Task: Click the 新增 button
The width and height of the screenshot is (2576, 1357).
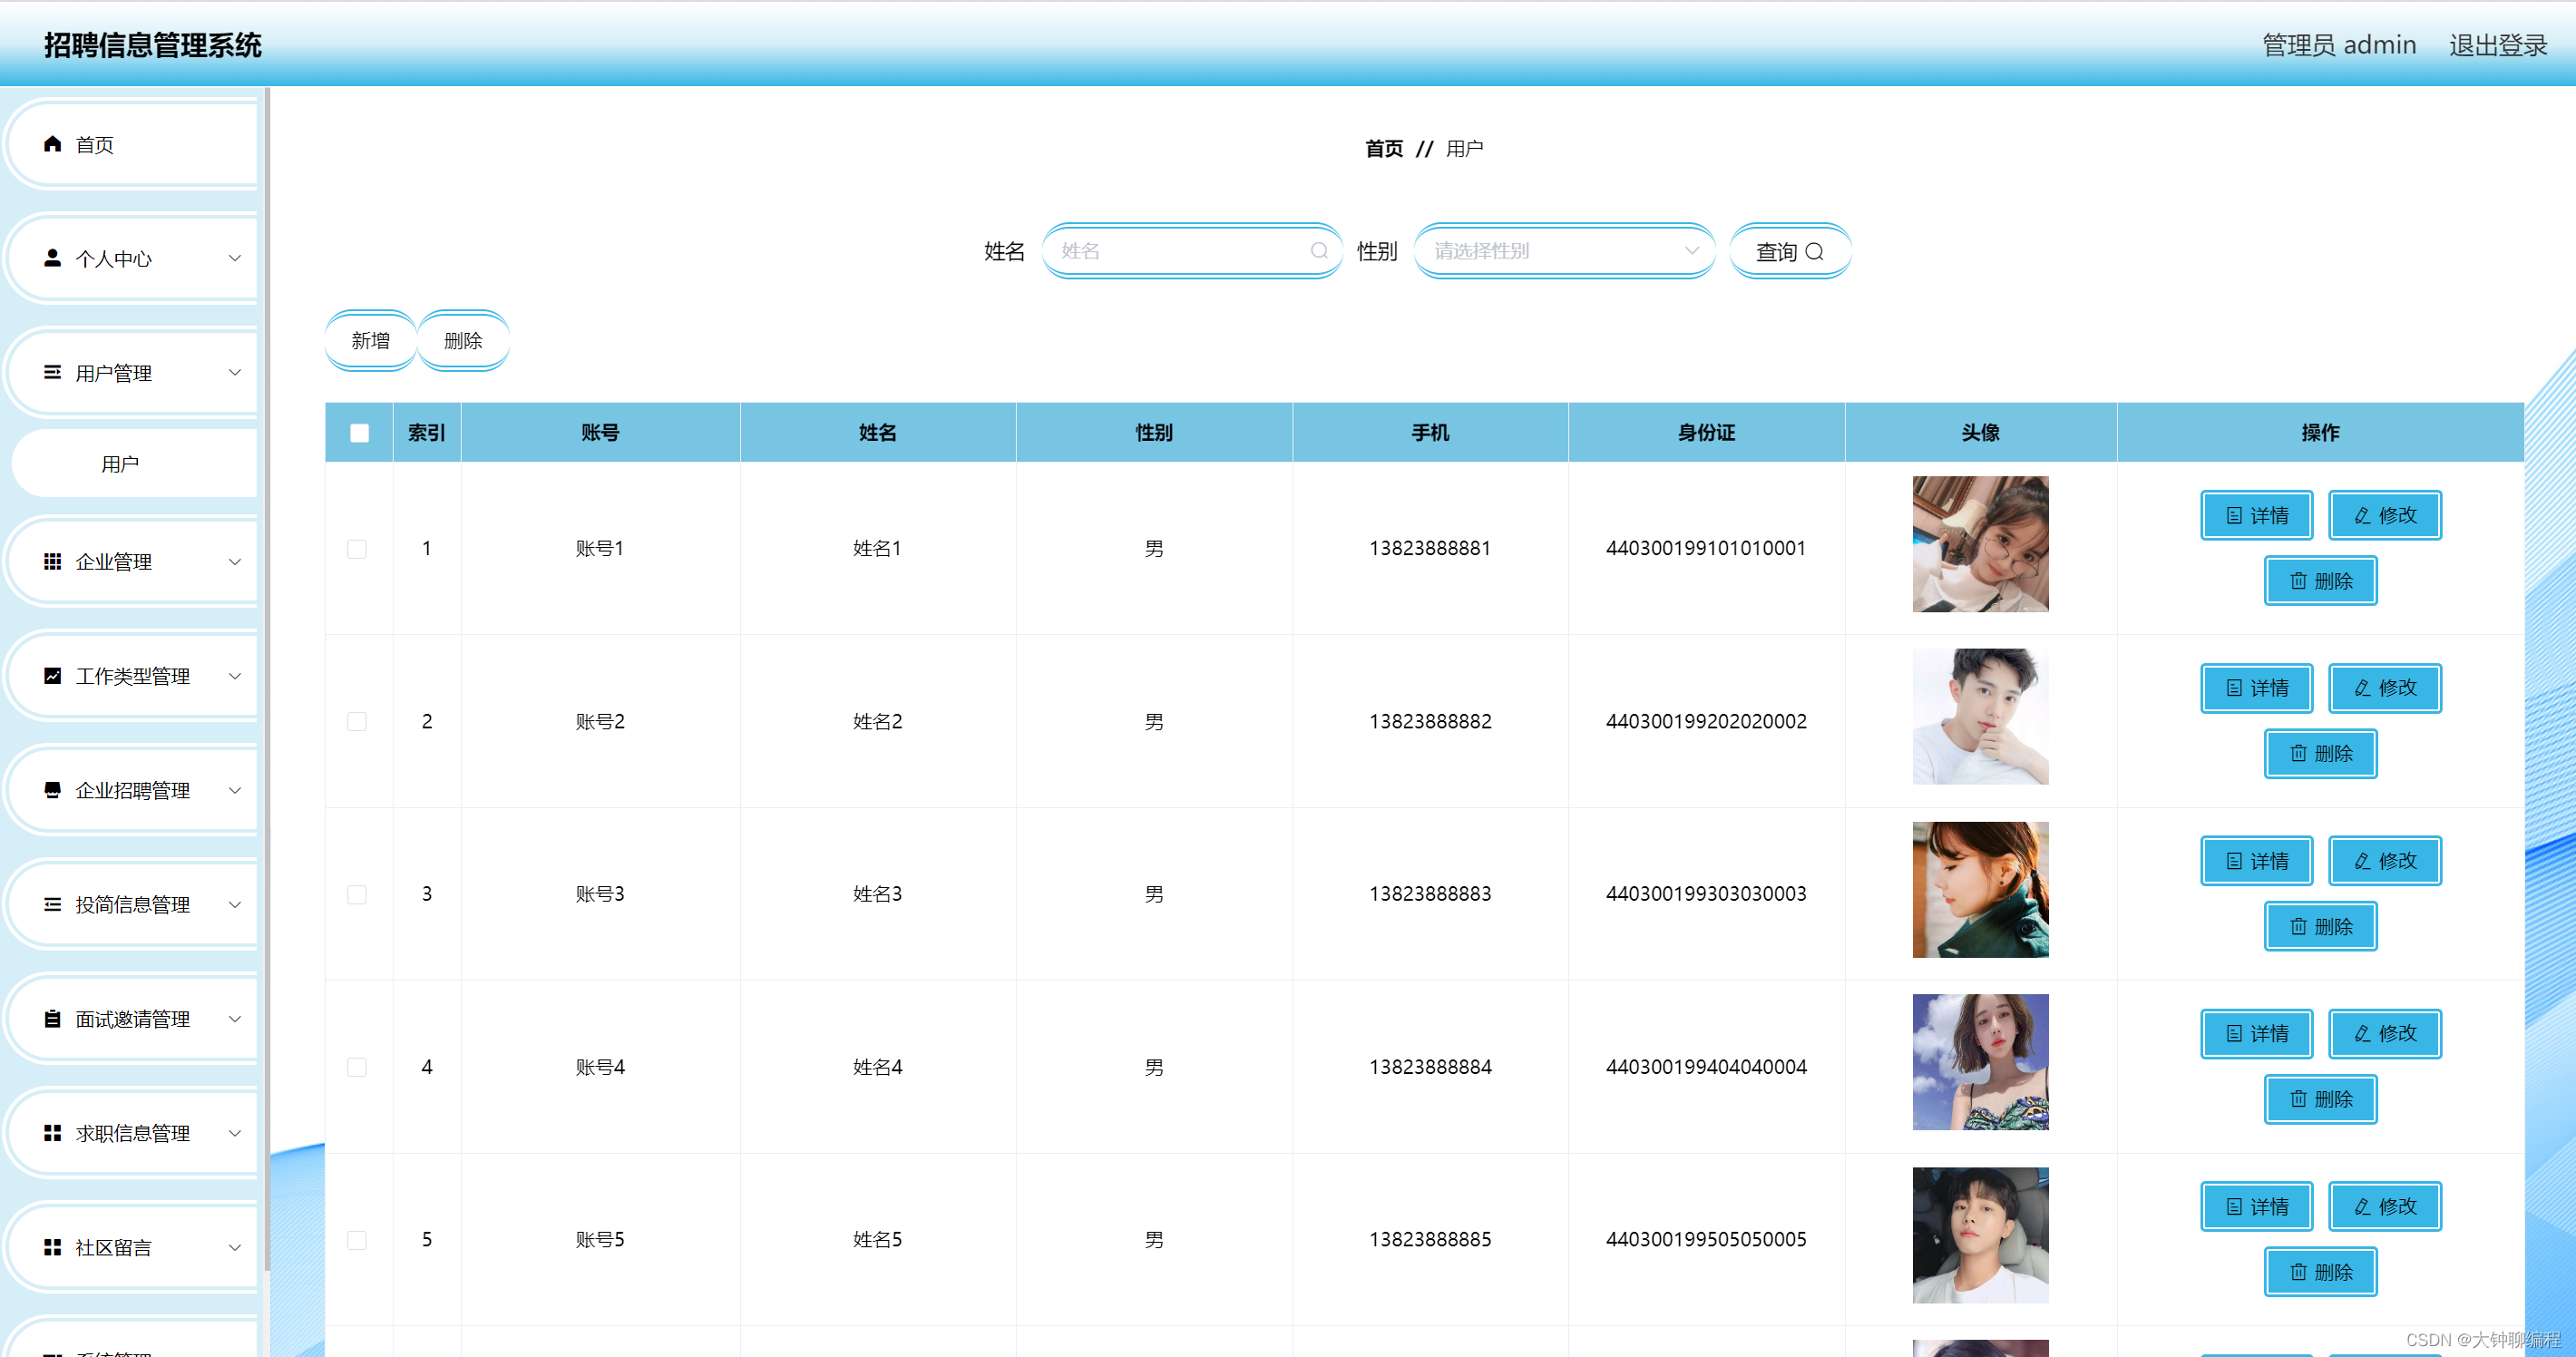Action: click(x=370, y=341)
